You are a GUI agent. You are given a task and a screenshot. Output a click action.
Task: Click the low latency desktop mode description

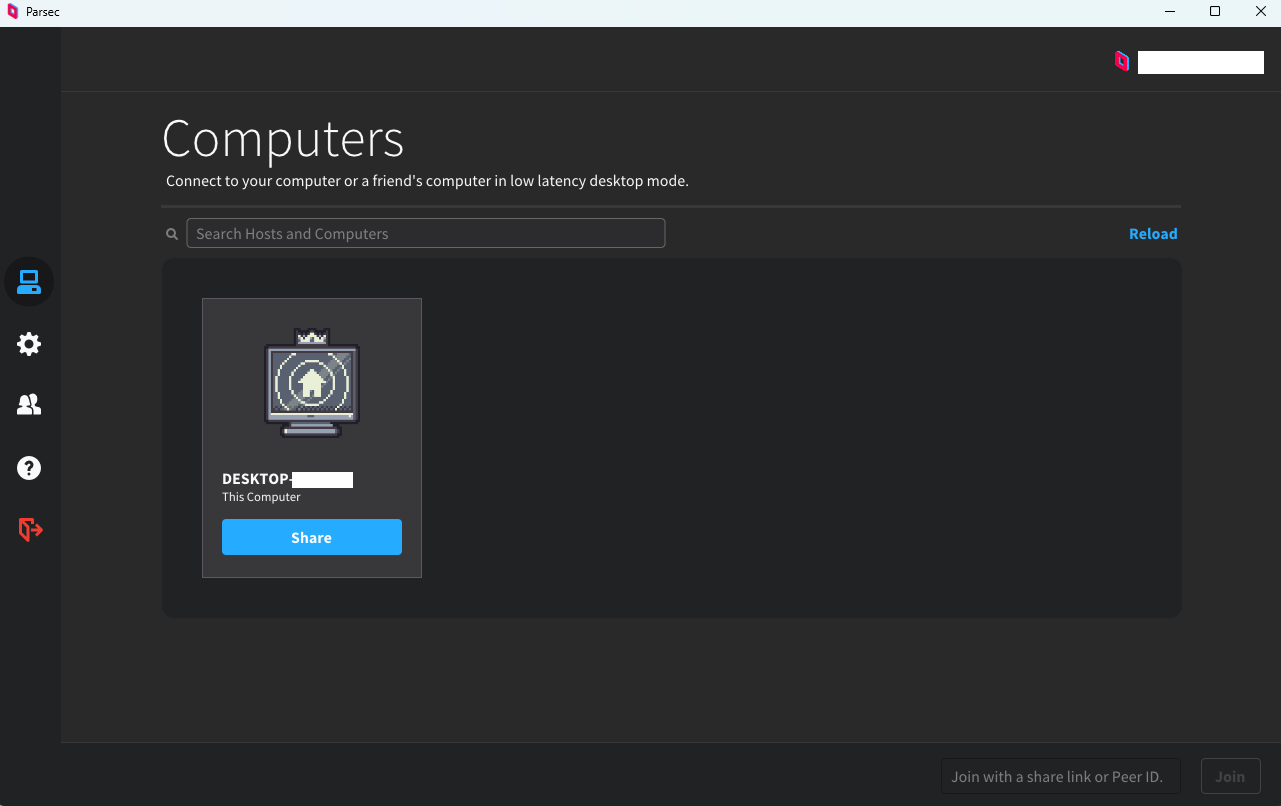click(x=427, y=181)
